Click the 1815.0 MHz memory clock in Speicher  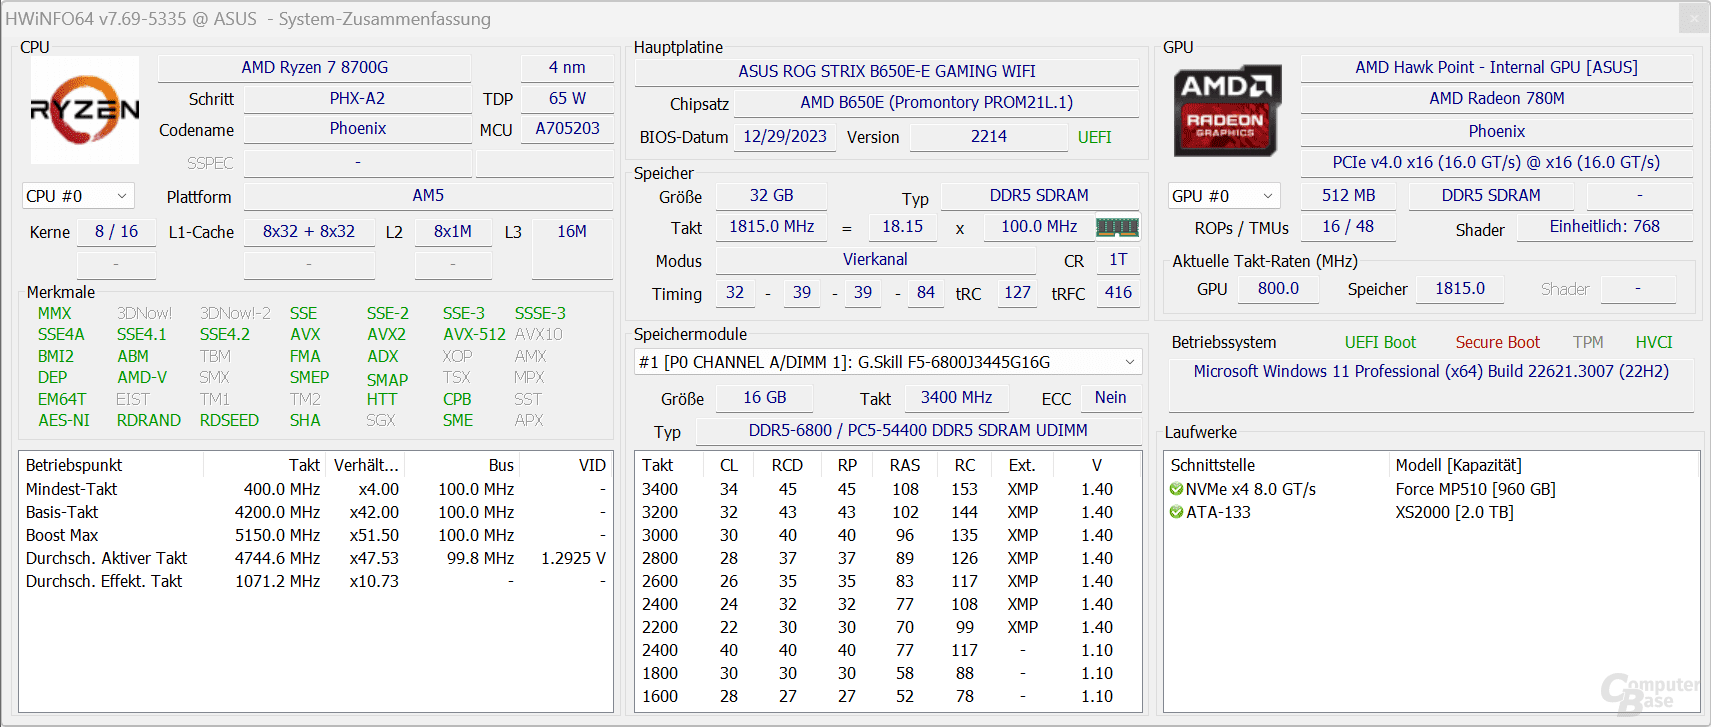pos(771,226)
